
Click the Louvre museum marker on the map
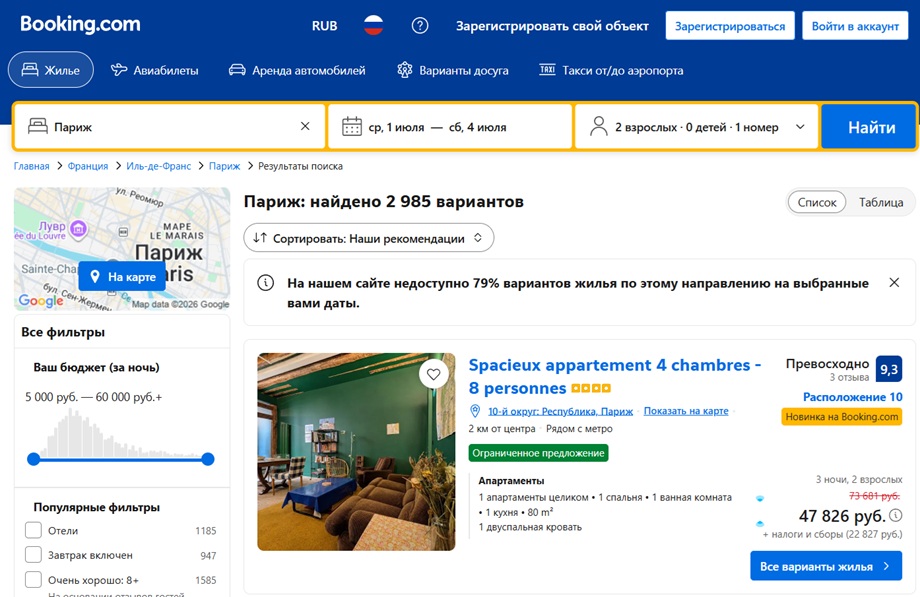click(x=78, y=229)
